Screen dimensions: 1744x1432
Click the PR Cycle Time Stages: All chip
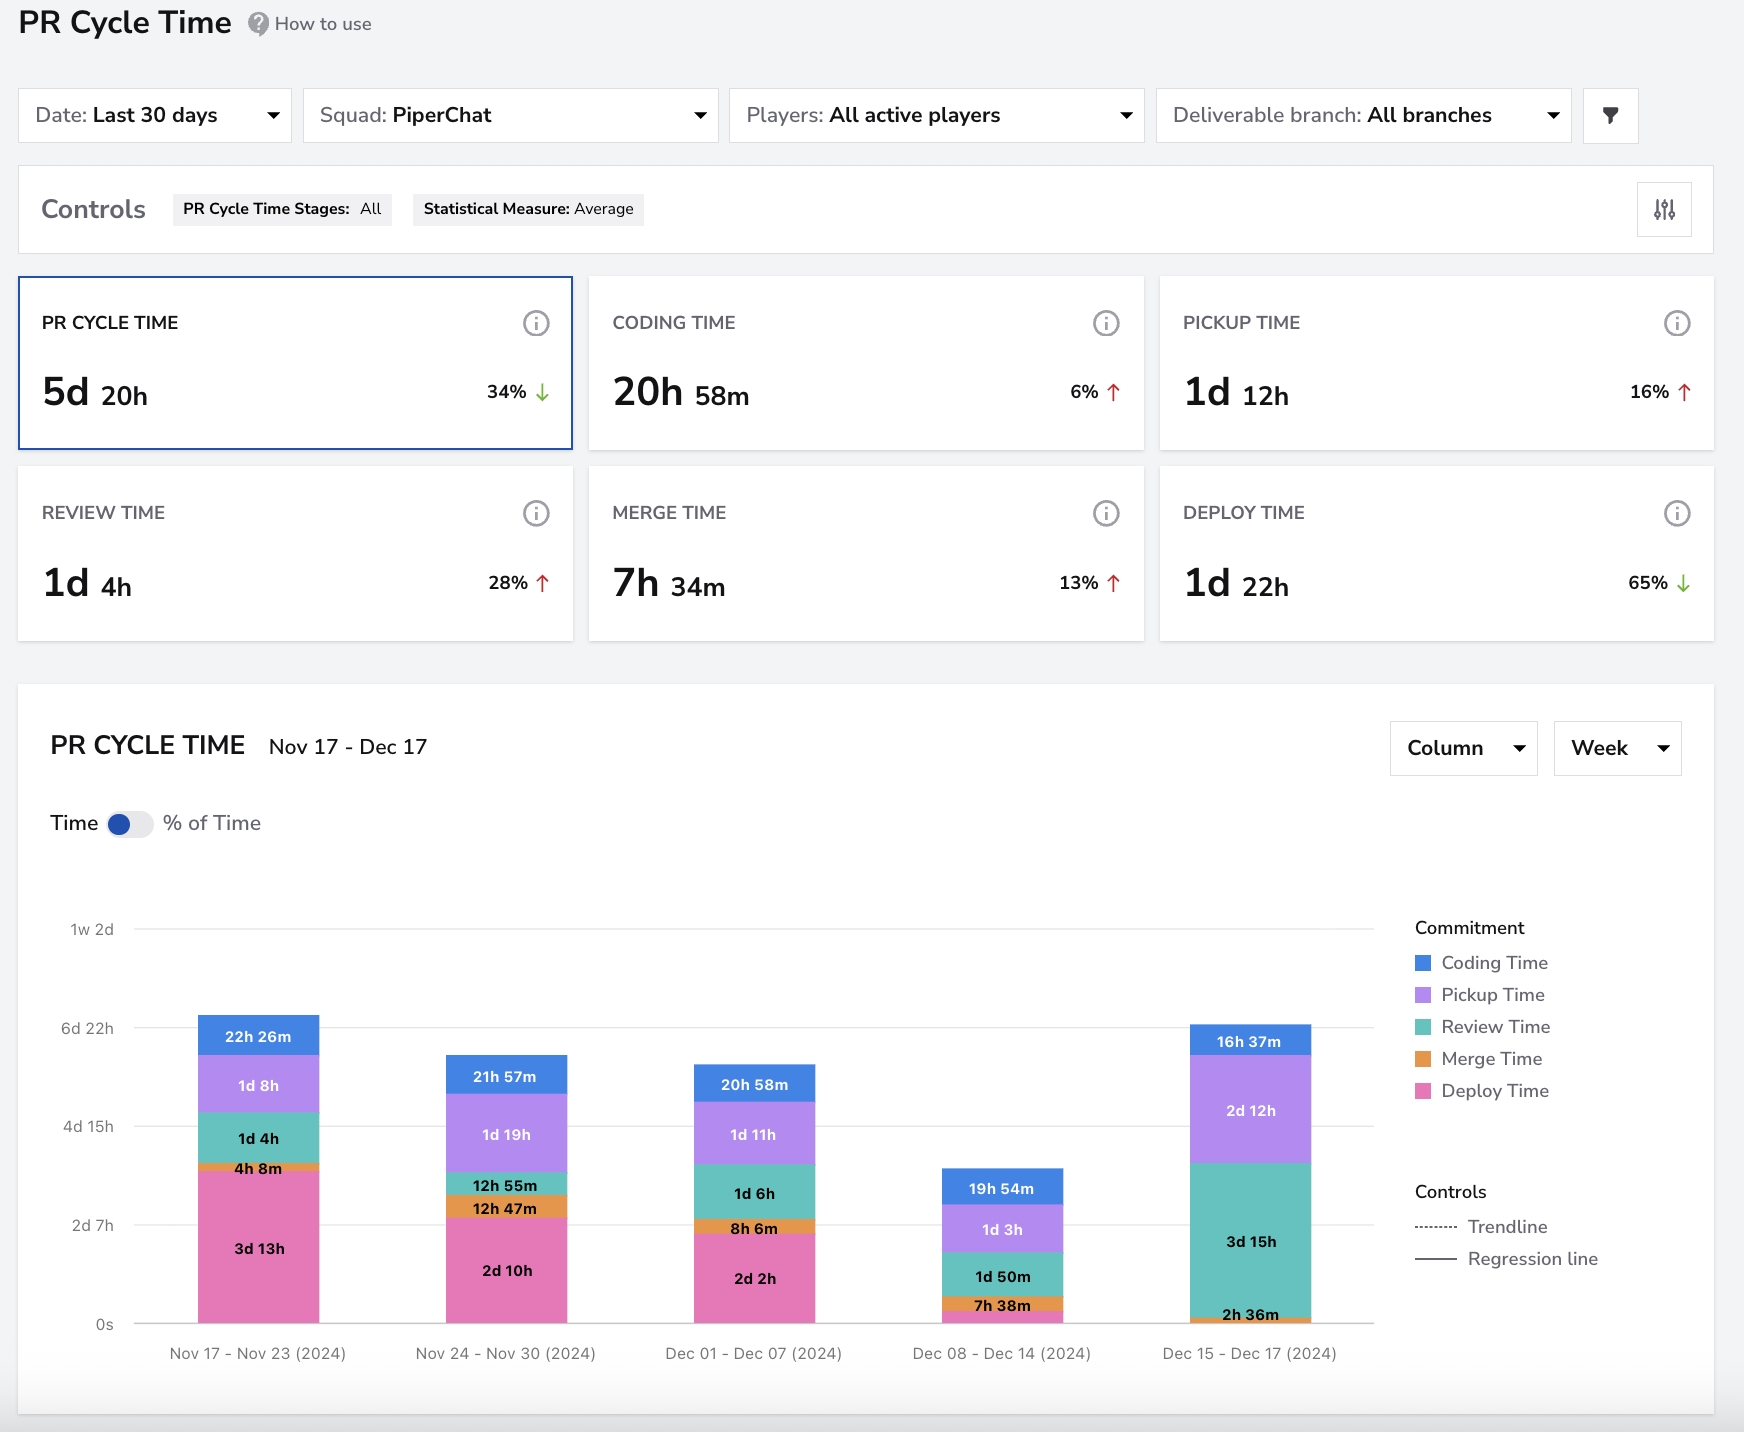[282, 209]
